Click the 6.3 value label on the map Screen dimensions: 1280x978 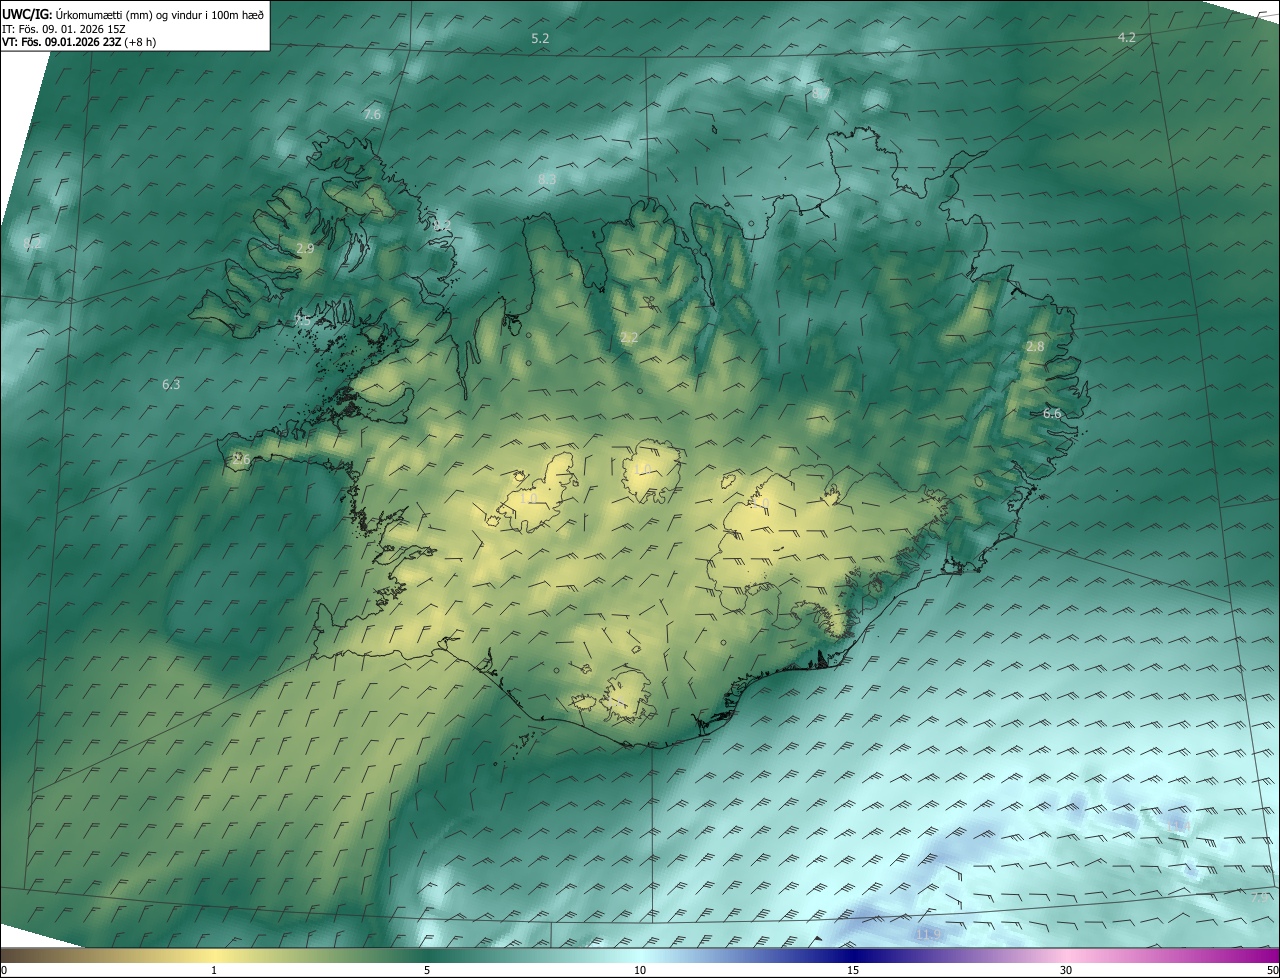pyautogui.click(x=171, y=384)
